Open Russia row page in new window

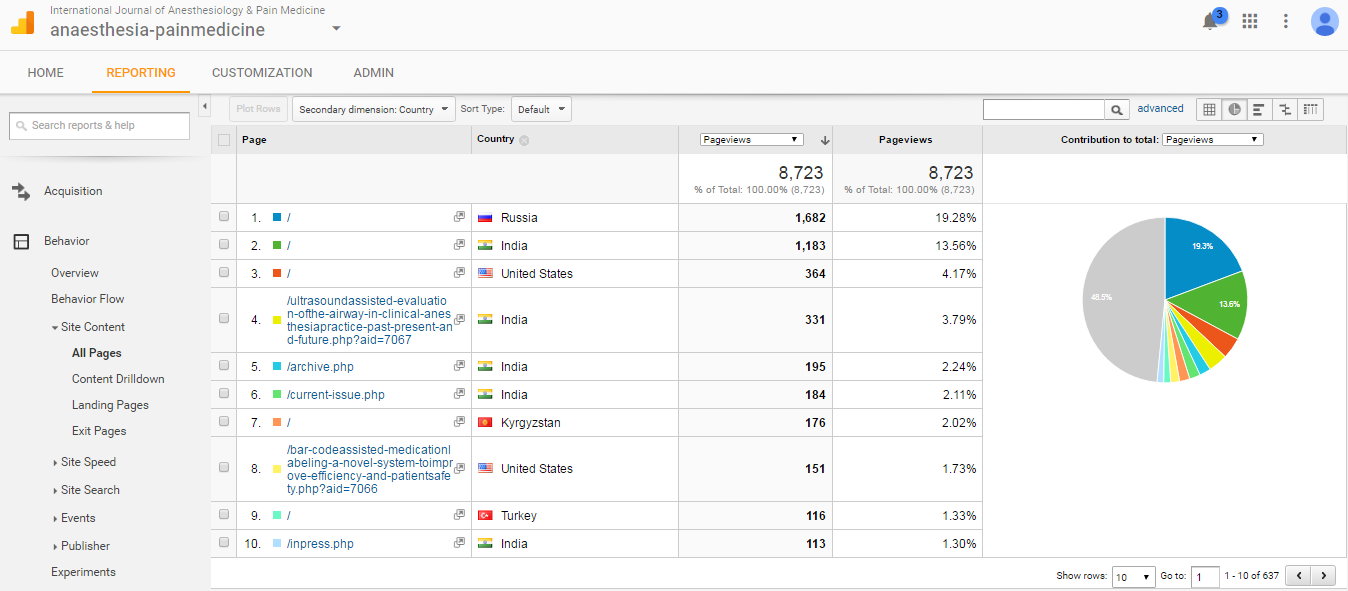point(459,217)
